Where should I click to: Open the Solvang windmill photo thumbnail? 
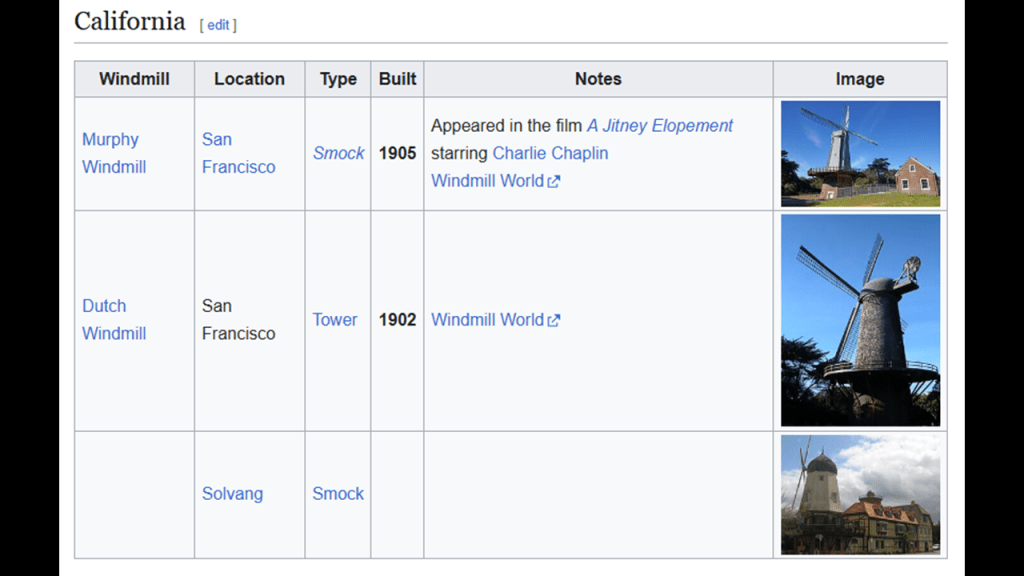pyautogui.click(x=860, y=494)
